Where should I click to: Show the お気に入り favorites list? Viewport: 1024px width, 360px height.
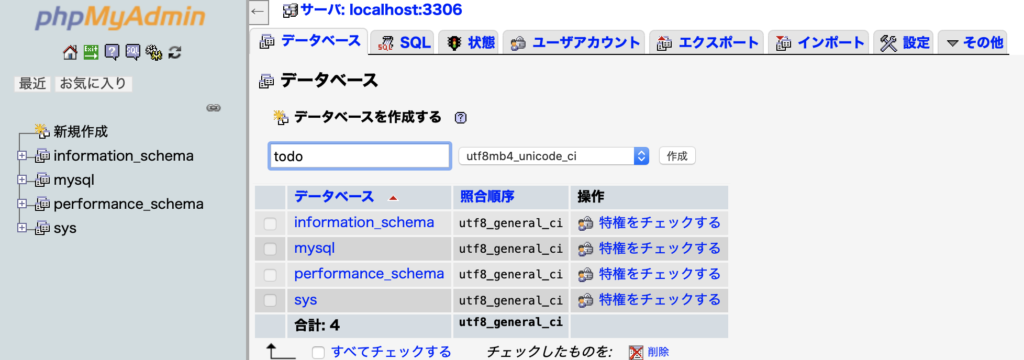click(93, 84)
